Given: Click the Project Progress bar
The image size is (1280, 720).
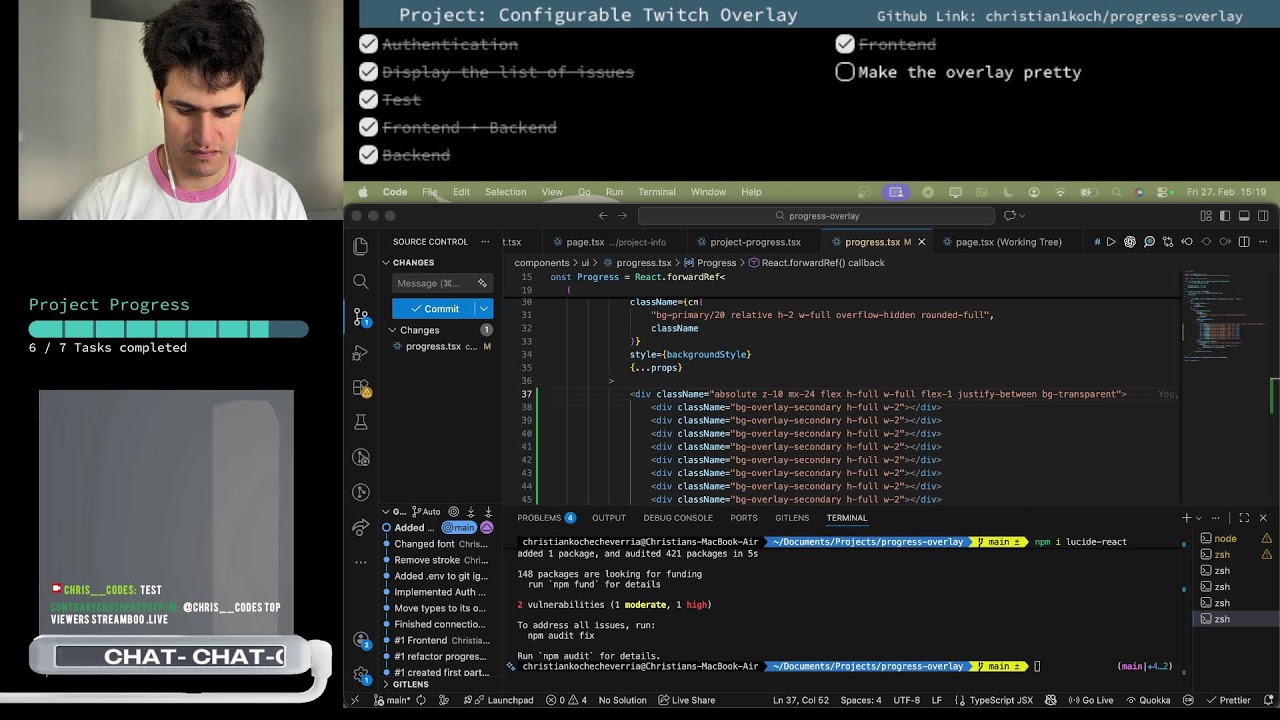Looking at the screenshot, I should (168, 329).
